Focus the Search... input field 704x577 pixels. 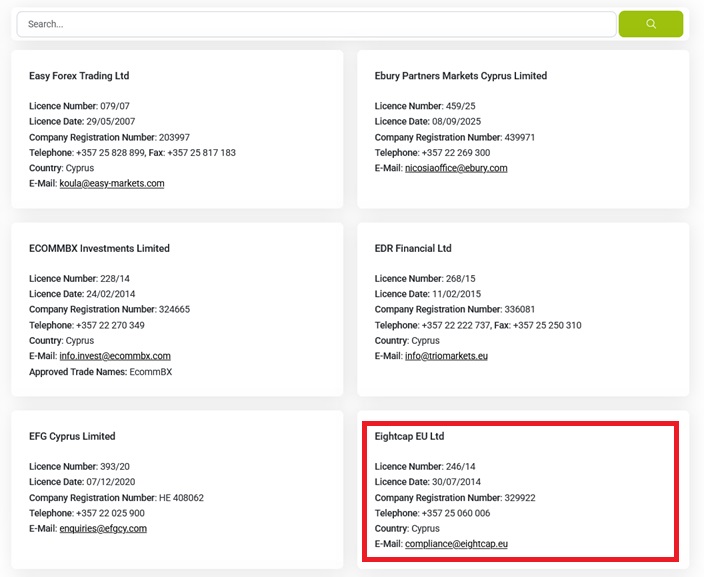pyautogui.click(x=316, y=24)
